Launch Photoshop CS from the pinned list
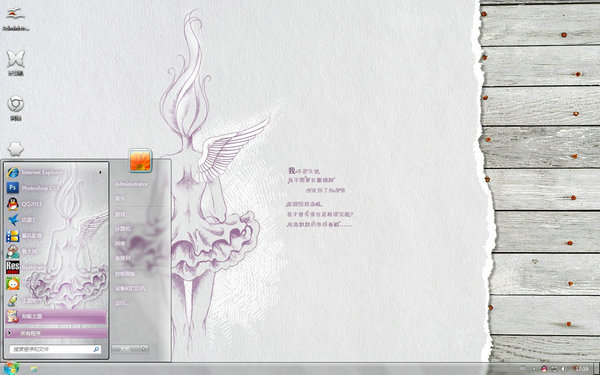Image resolution: width=600 pixels, height=375 pixels. tap(56, 188)
